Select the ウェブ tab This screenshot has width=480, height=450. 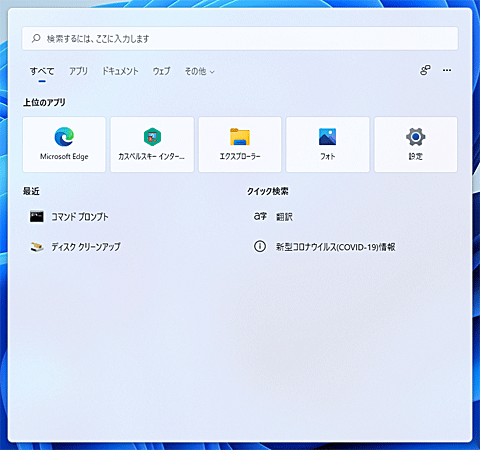pyautogui.click(x=161, y=71)
